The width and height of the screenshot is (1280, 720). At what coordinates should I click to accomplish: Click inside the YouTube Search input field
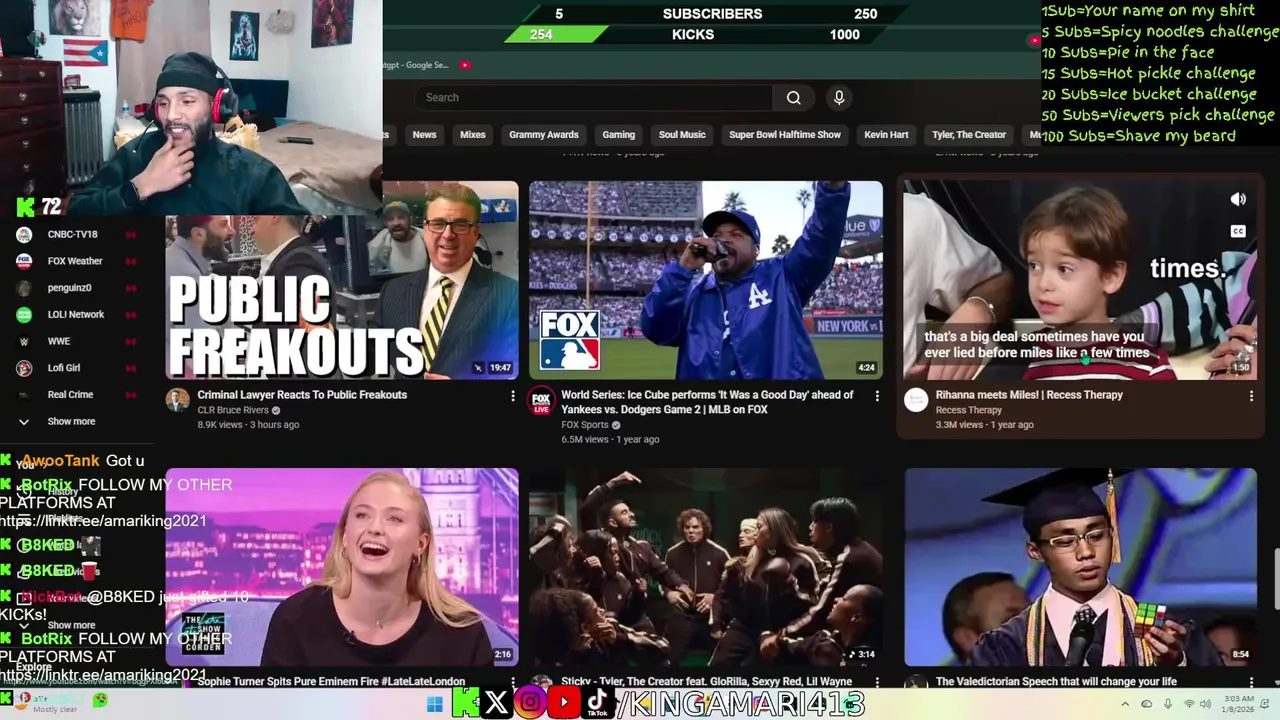[595, 97]
